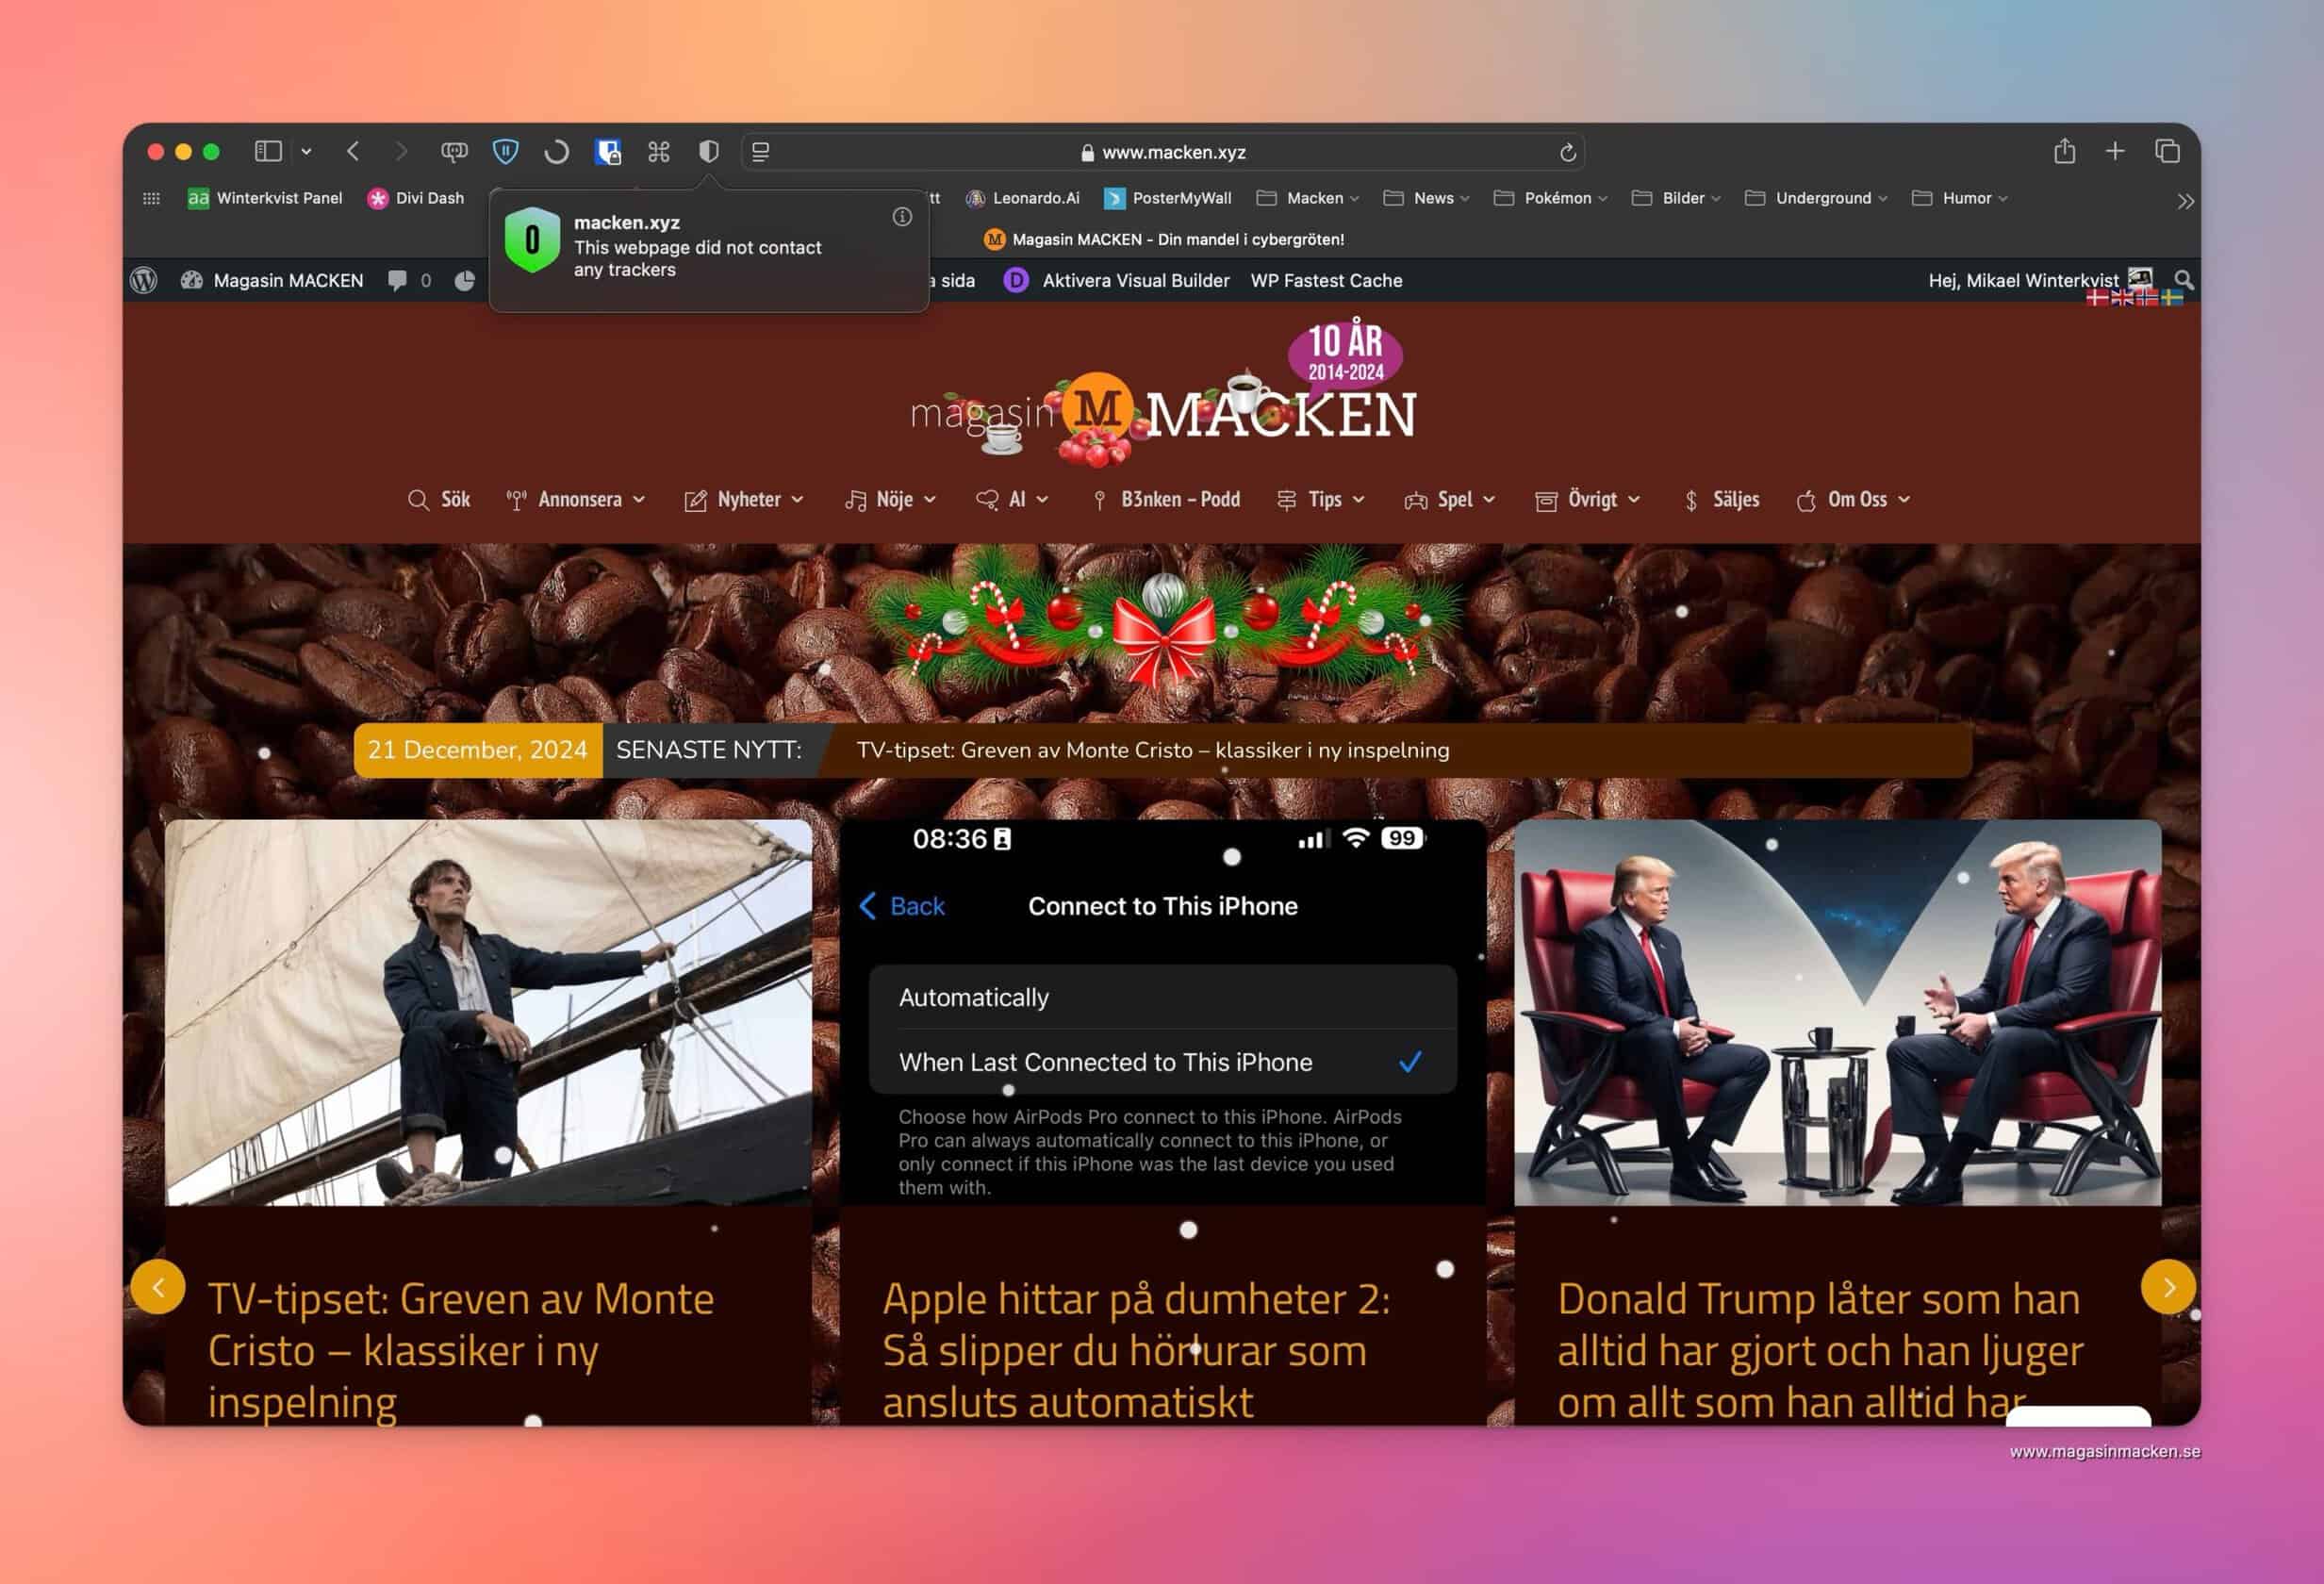Switch language to Danish flag
The width and height of the screenshot is (2324, 1584).
[2097, 298]
